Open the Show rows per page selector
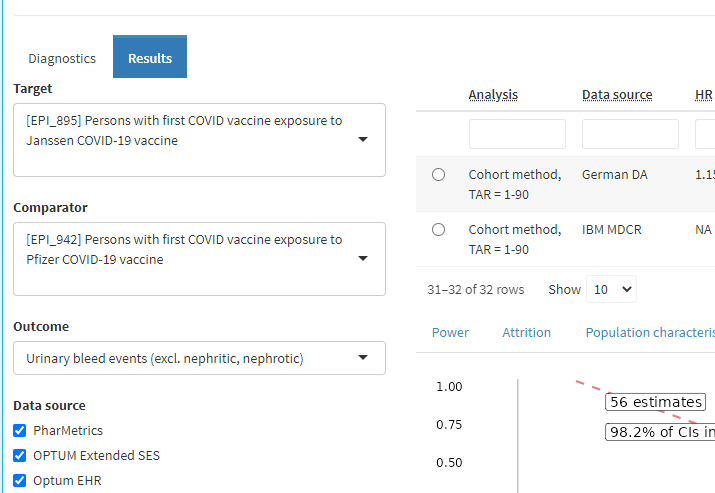This screenshot has width=715, height=493. (x=611, y=289)
